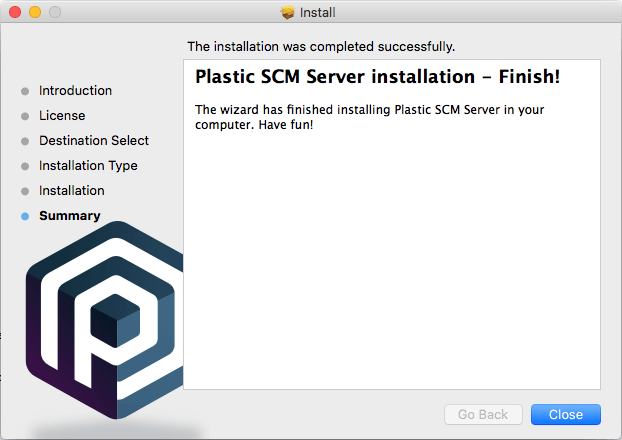Viewport: 622px width, 440px height.
Task: Click the gray bullet next to Introduction
Action: (x=25, y=91)
